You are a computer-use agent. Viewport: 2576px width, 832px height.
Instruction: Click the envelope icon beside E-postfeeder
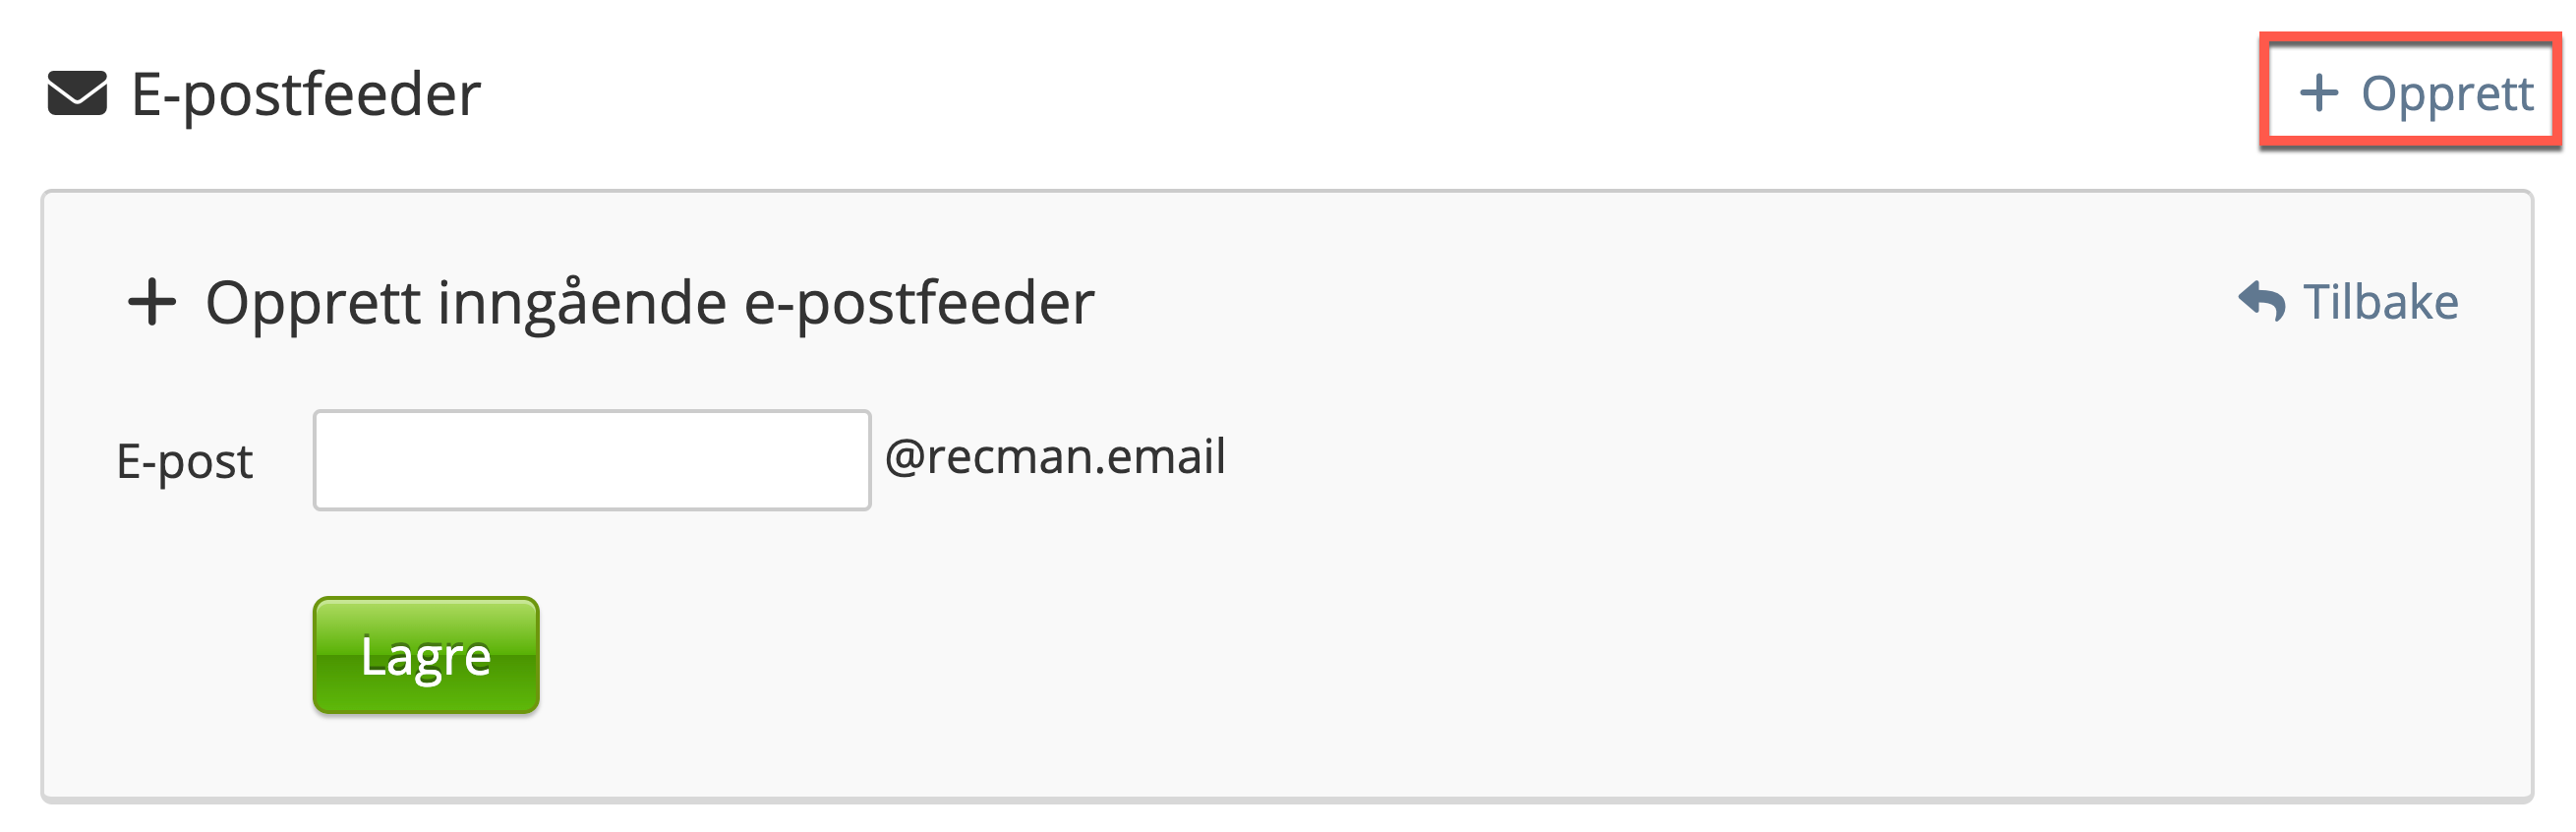(x=77, y=94)
